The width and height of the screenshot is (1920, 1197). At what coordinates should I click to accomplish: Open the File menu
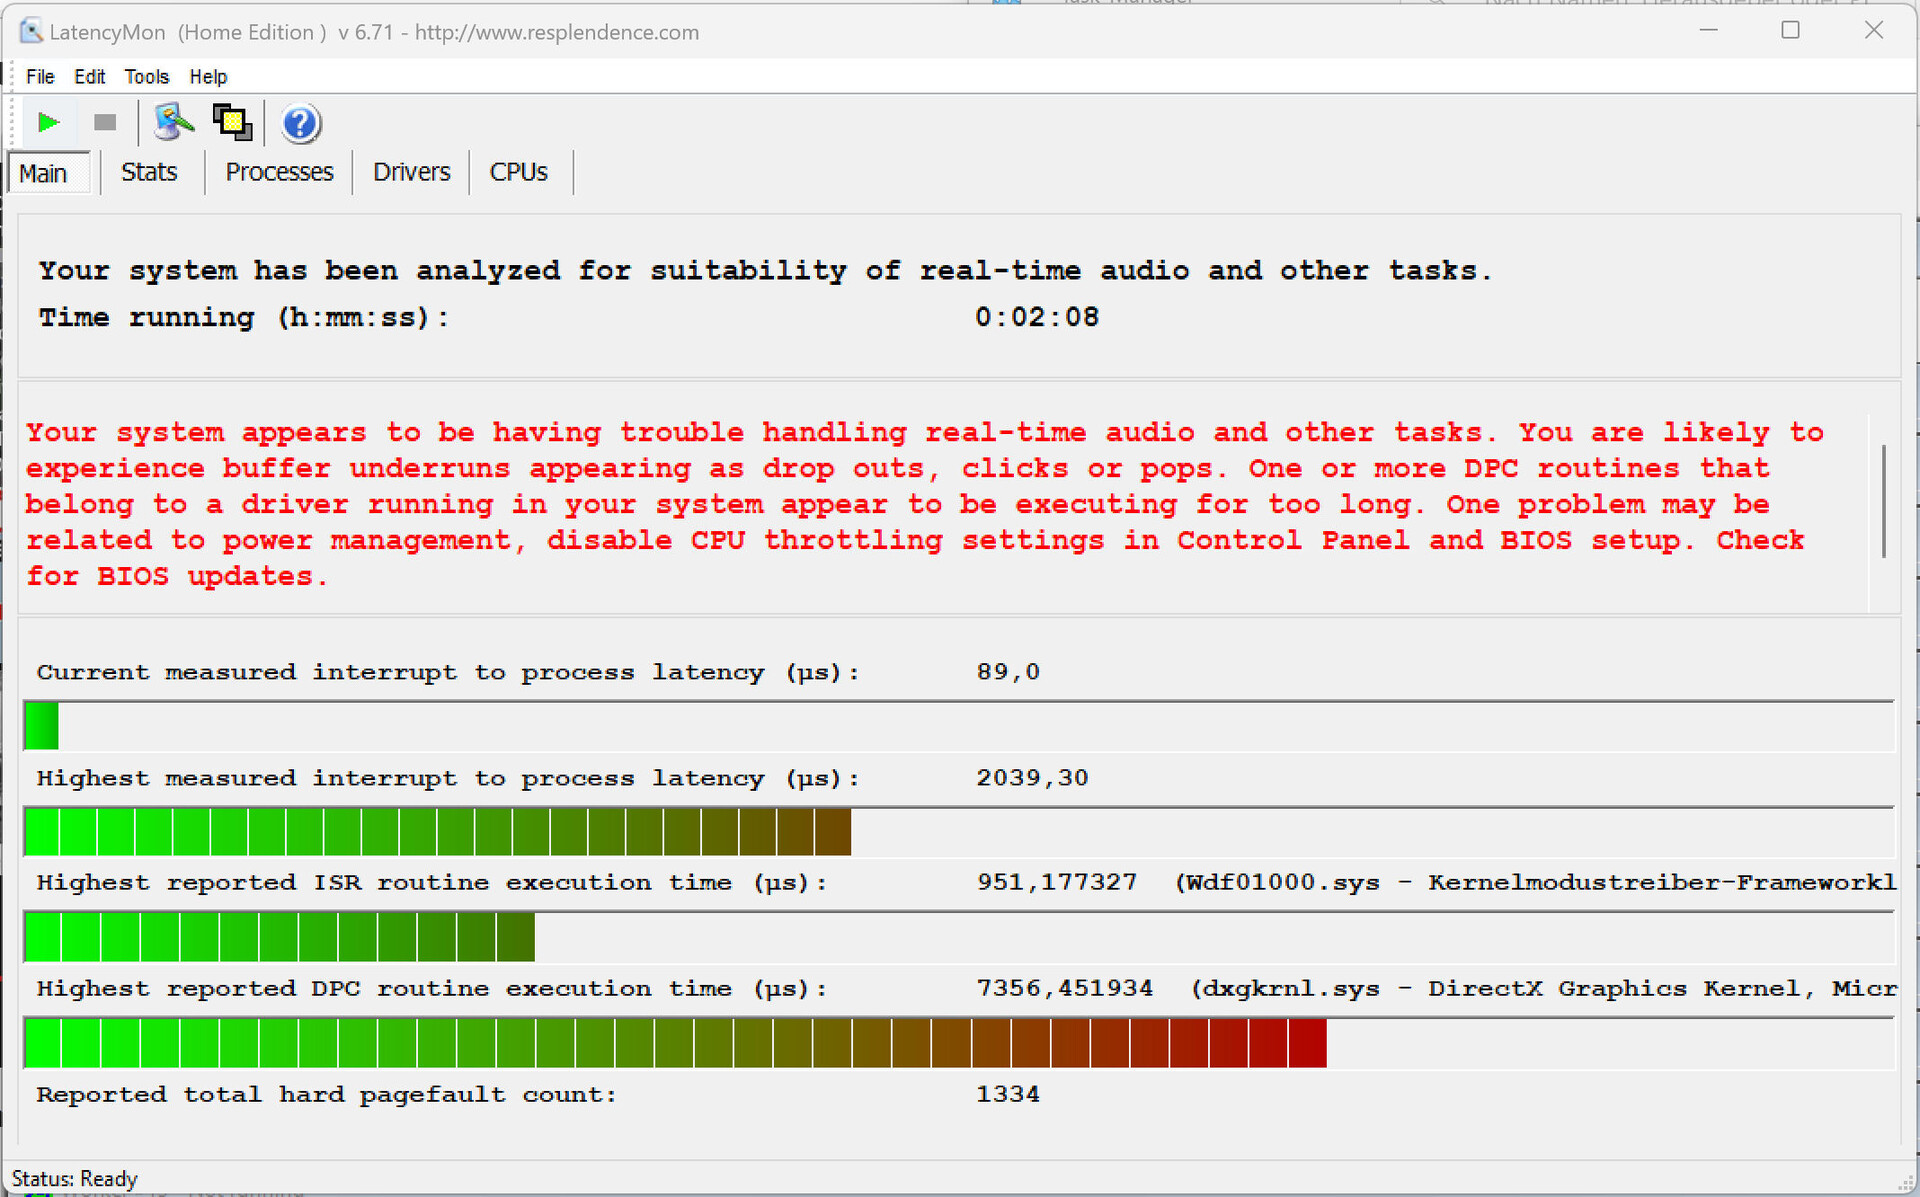40,77
